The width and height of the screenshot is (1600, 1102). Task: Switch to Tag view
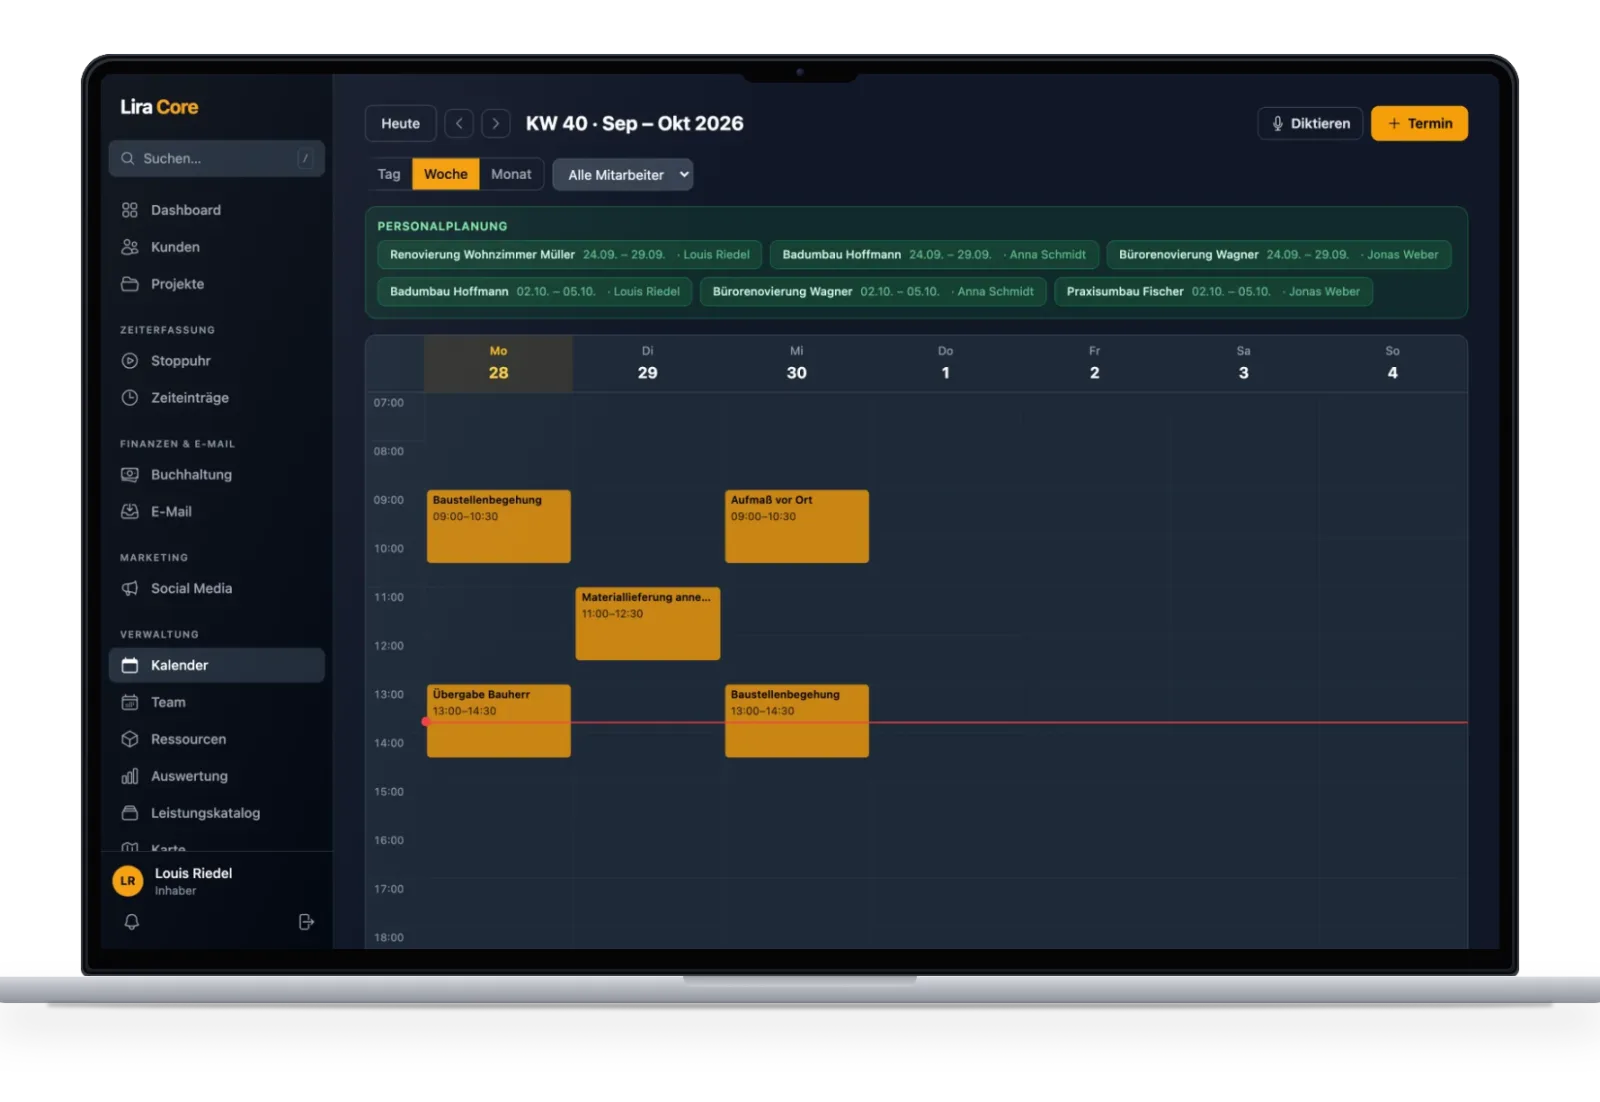389,174
